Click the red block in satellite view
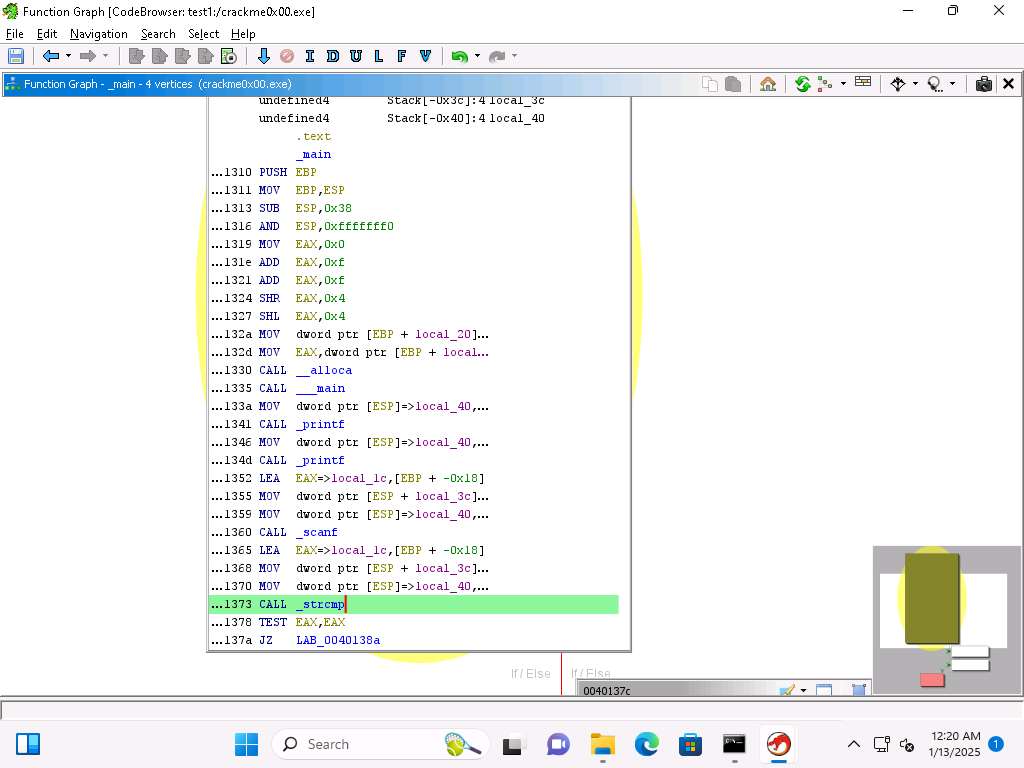 [932, 680]
